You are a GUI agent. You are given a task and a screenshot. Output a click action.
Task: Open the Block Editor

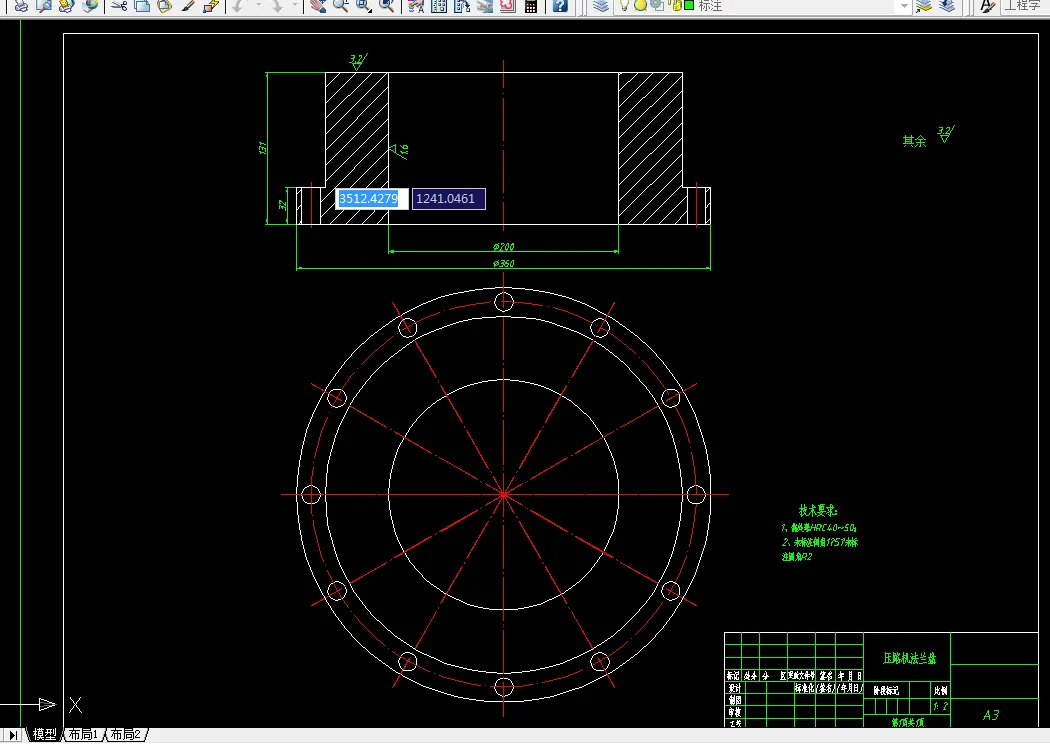coord(211,6)
